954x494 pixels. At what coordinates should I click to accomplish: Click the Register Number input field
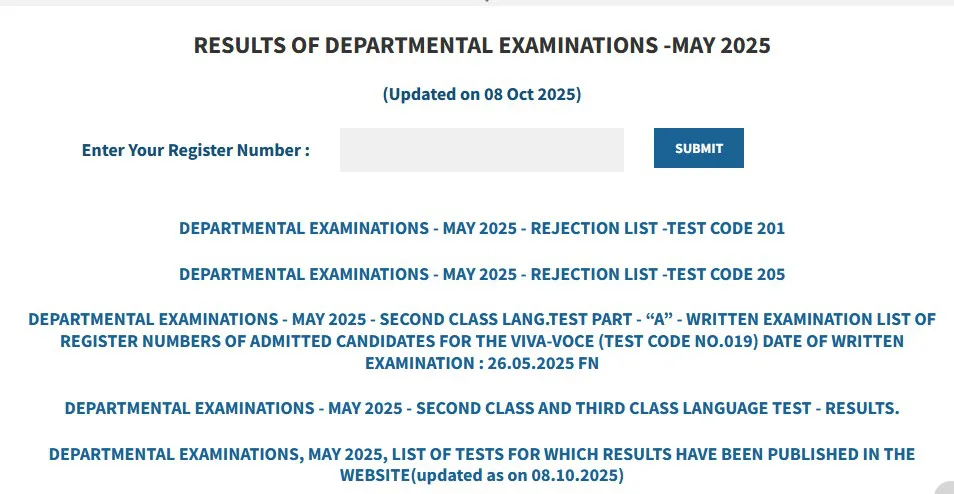pos(481,150)
